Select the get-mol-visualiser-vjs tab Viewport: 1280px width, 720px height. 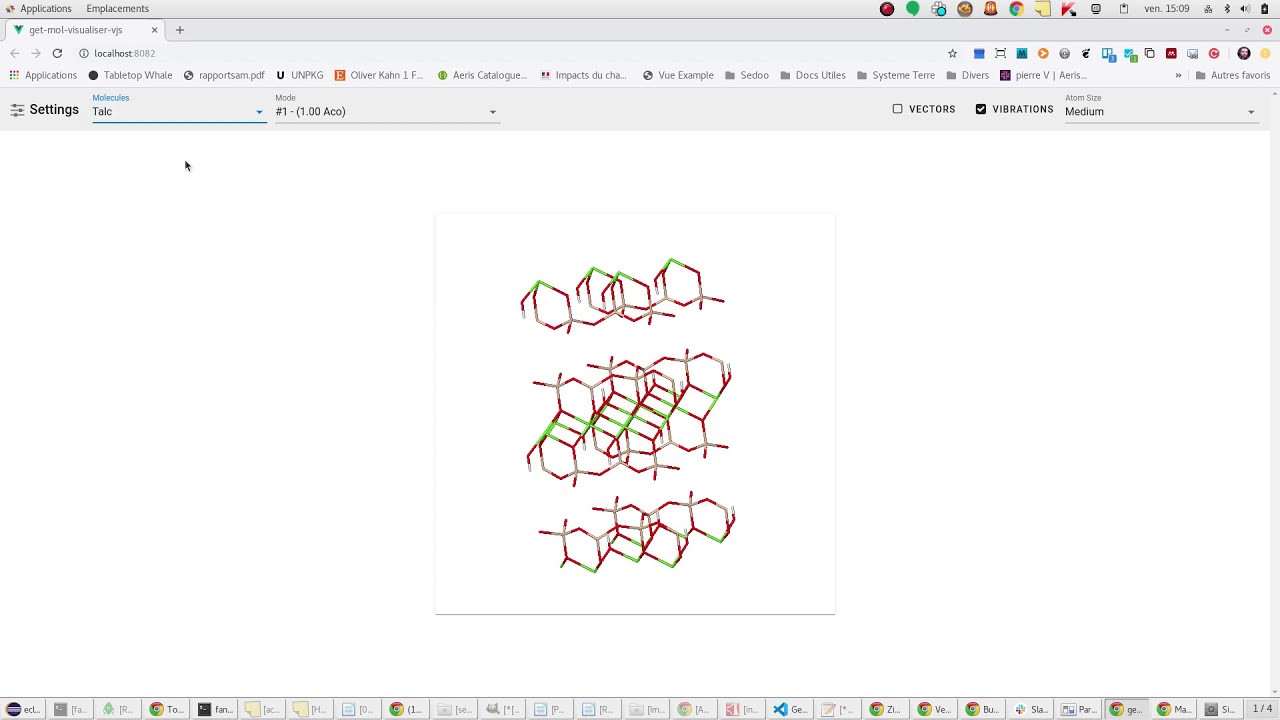85,30
